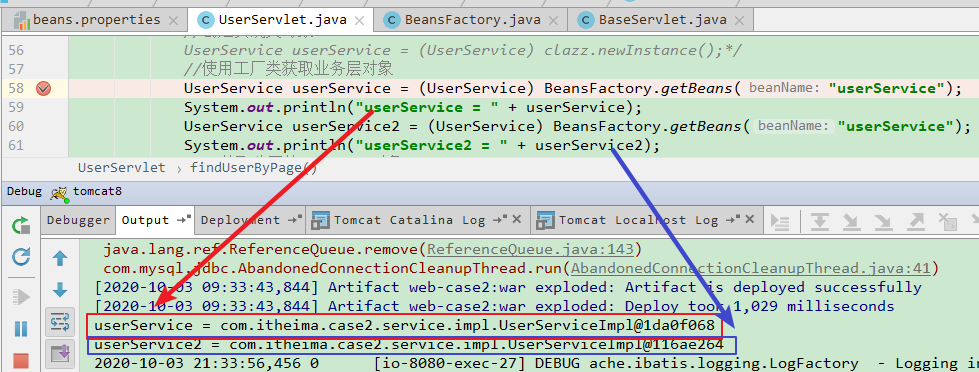This screenshot has height=372, width=979.
Task: Click the println "userService2 = " code line
Action: point(422,146)
